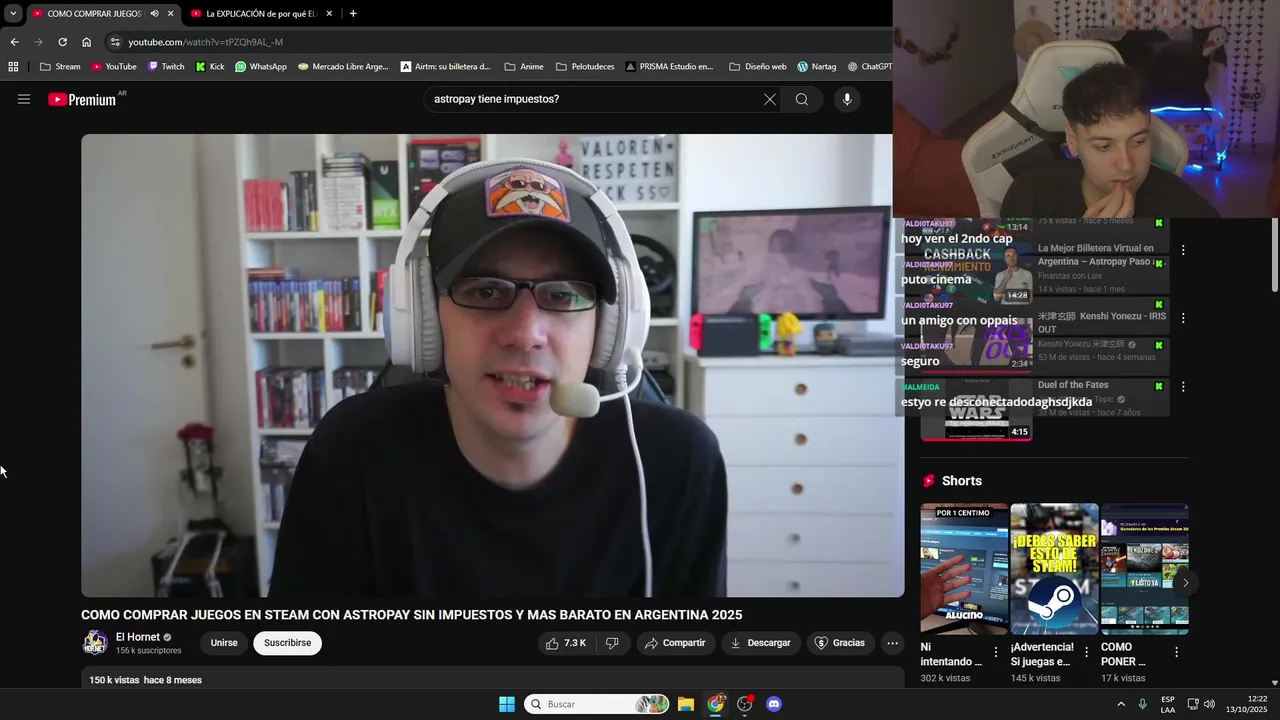Open the WhatsApp bookmark
The width and height of the screenshot is (1280, 720).
click(x=261, y=67)
